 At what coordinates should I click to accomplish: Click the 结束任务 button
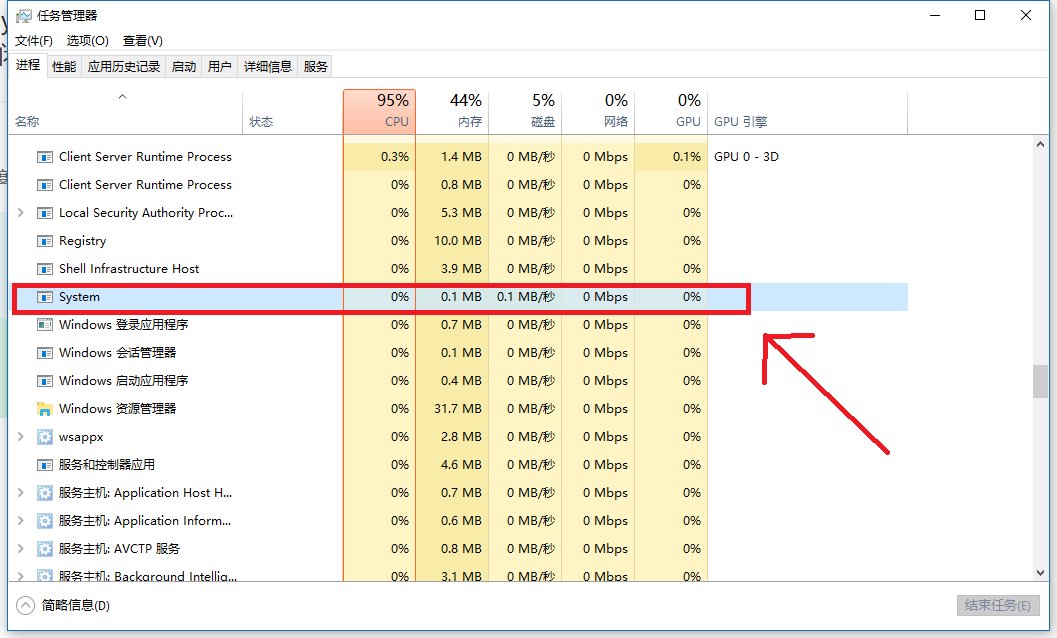pyautogui.click(x=997, y=606)
